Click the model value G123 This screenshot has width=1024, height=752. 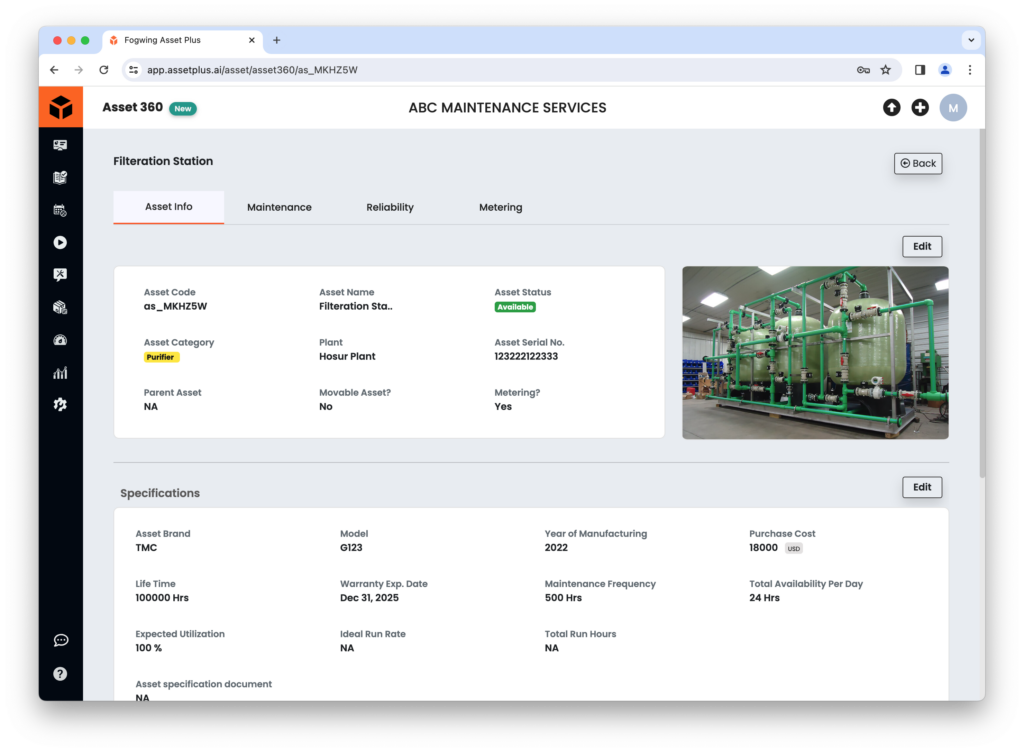point(351,548)
